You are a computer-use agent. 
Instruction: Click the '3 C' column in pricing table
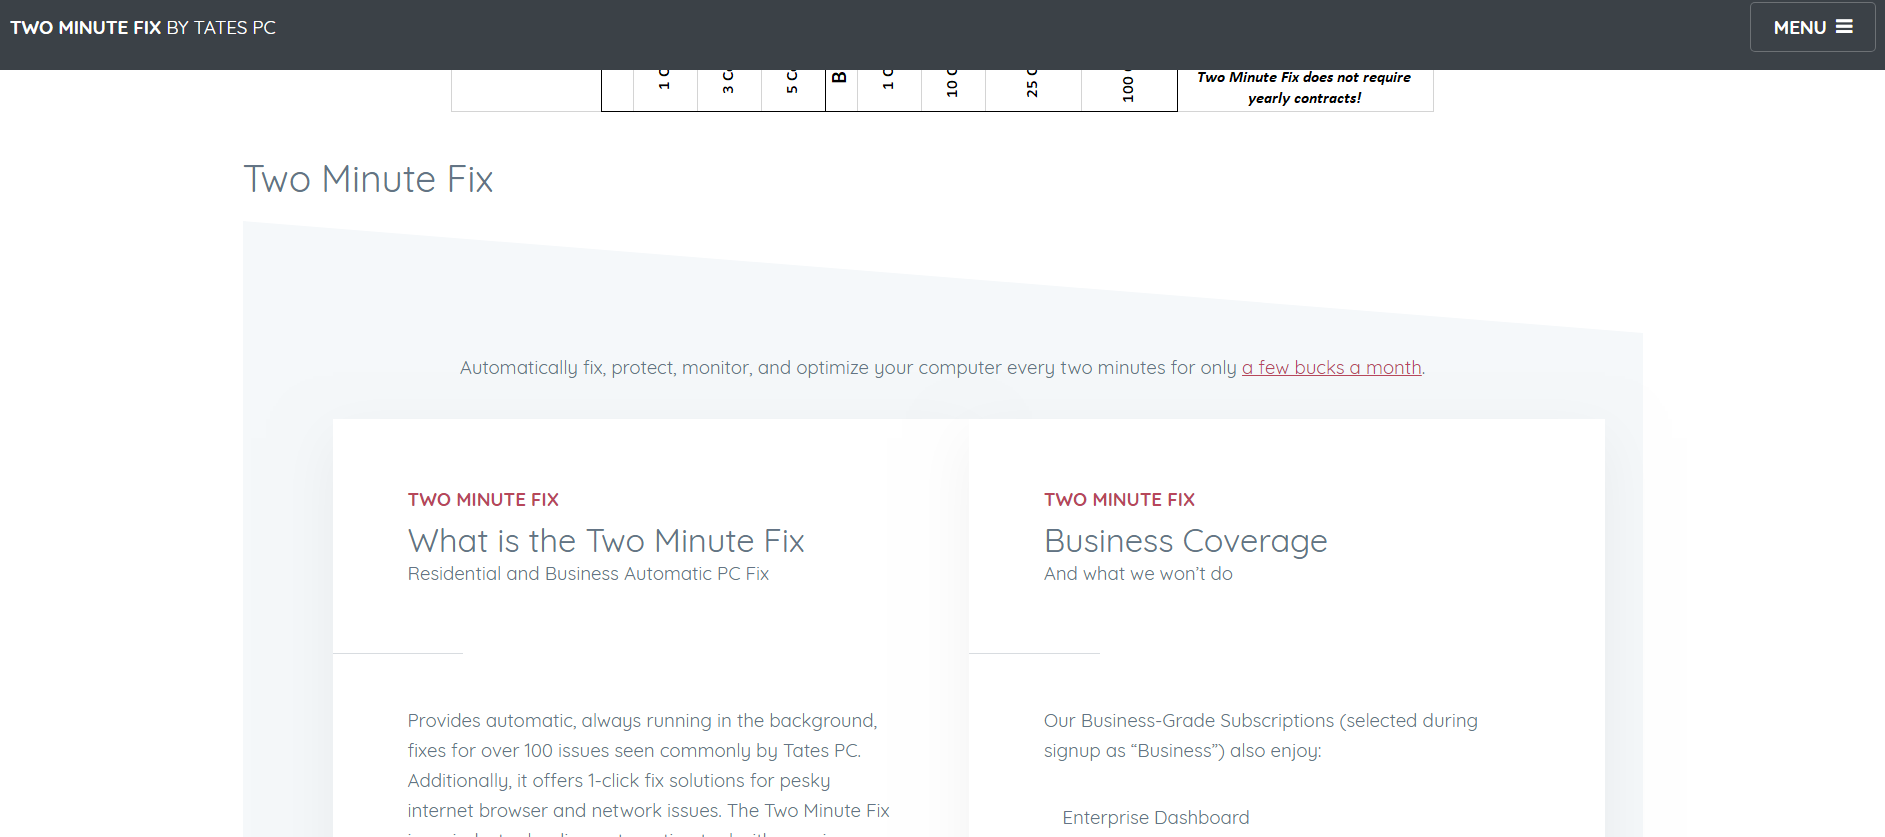click(x=728, y=89)
